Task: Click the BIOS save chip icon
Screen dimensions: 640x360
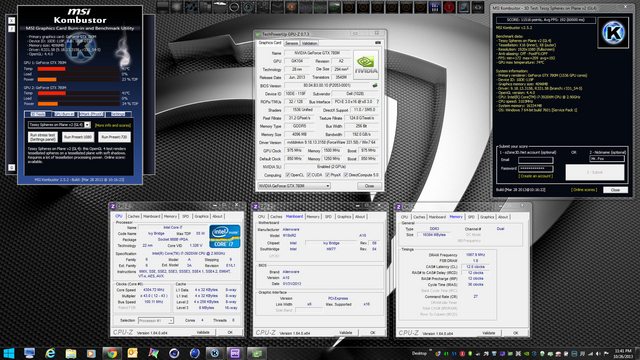Action: coord(375,85)
